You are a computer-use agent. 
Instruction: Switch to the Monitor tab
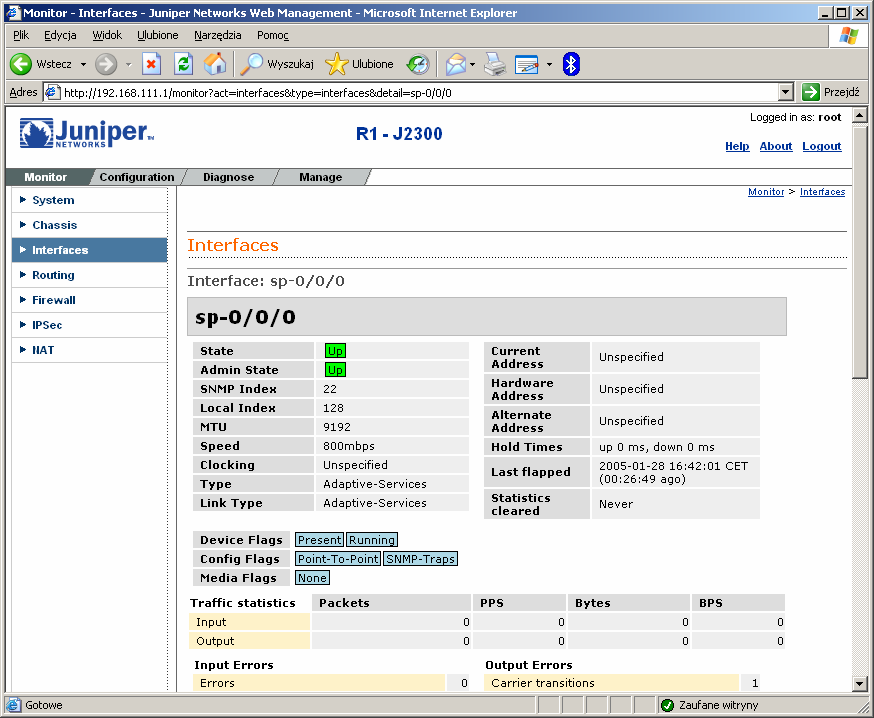46,177
